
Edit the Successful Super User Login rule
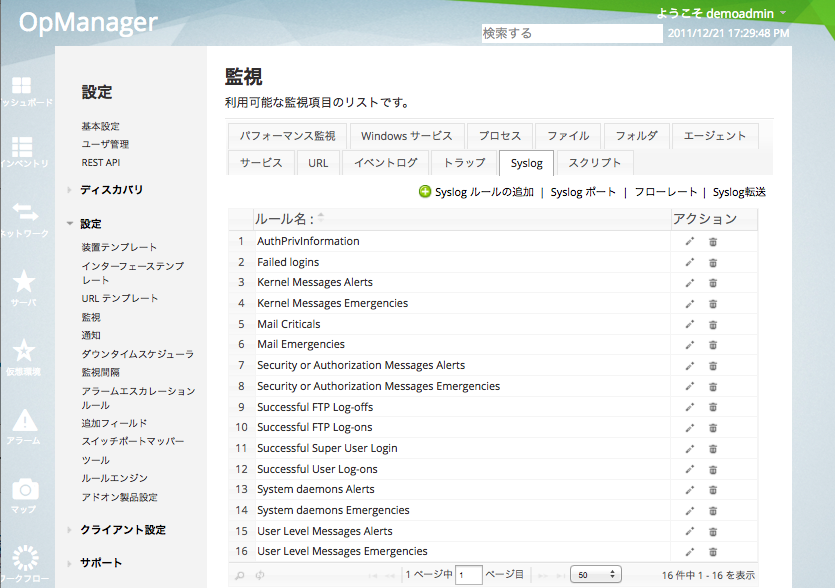[689, 448]
